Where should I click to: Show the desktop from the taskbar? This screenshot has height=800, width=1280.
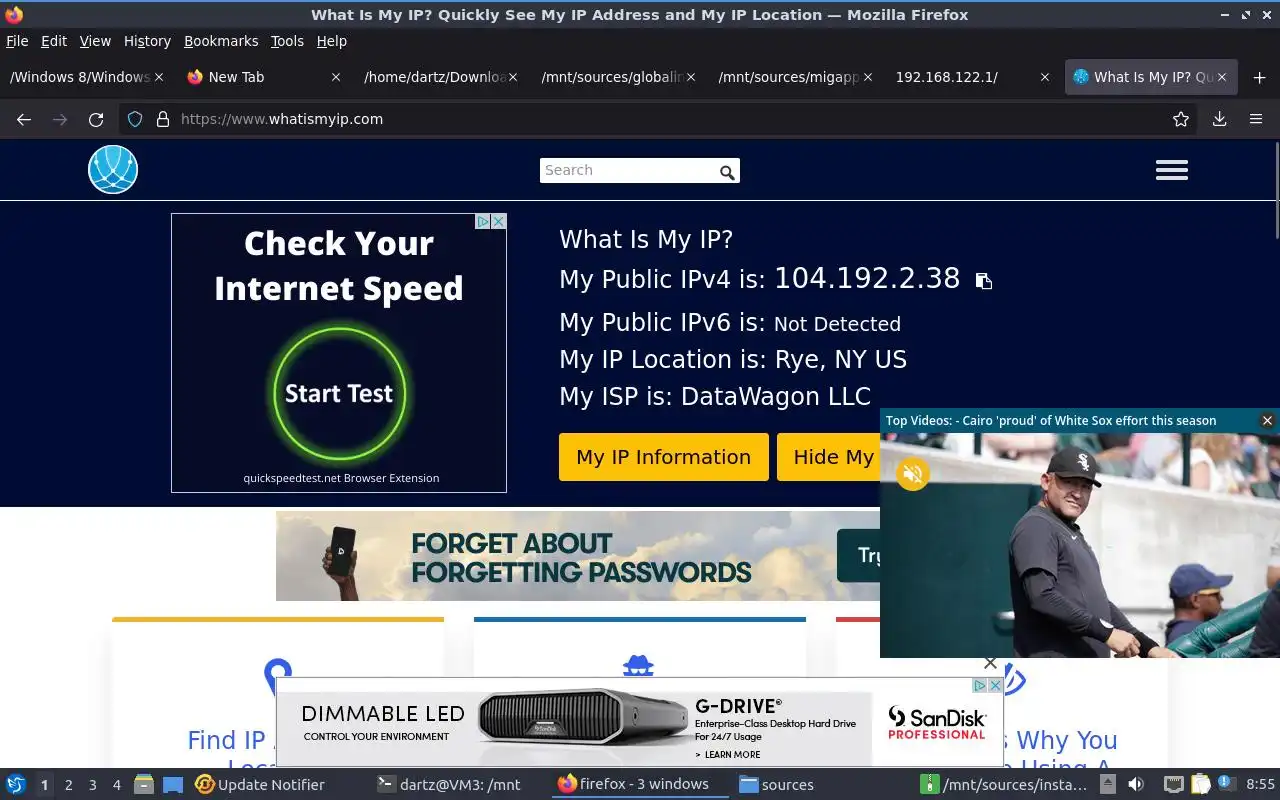[x=173, y=785]
